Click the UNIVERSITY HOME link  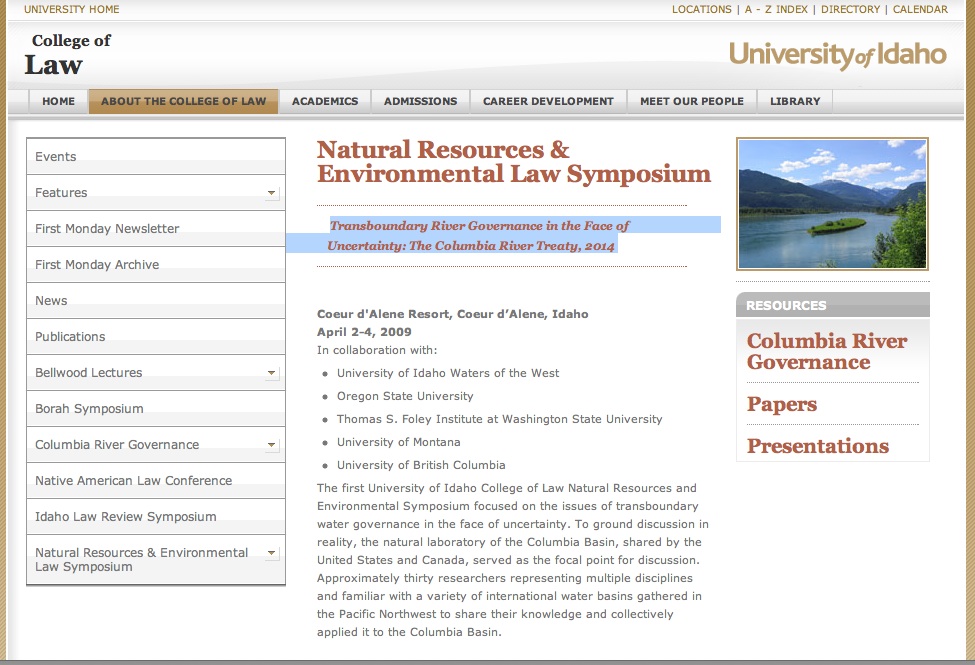(x=72, y=9)
